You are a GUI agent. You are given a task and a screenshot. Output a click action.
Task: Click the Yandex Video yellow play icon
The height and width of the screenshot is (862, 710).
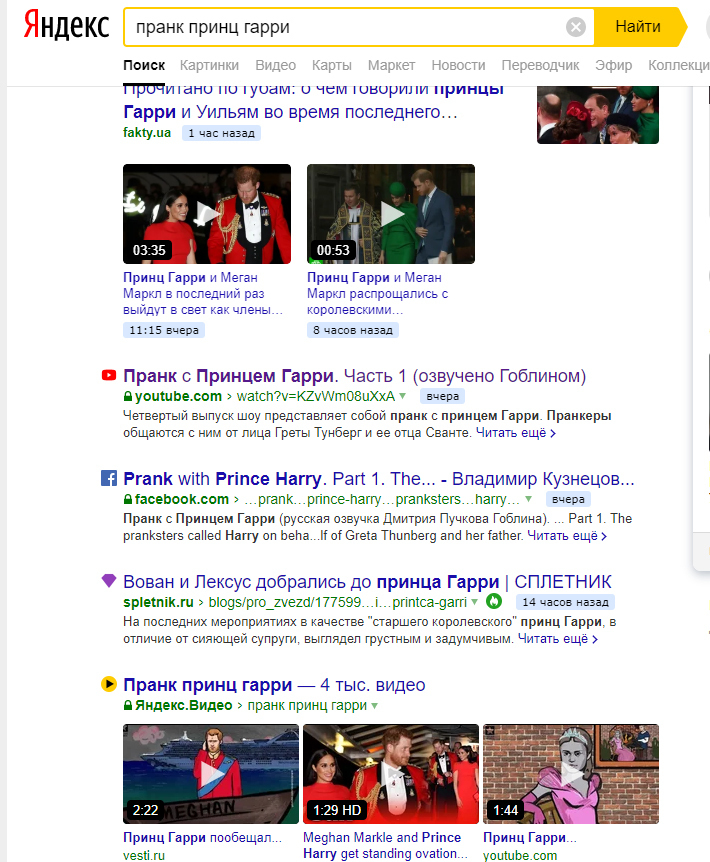click(x=109, y=685)
